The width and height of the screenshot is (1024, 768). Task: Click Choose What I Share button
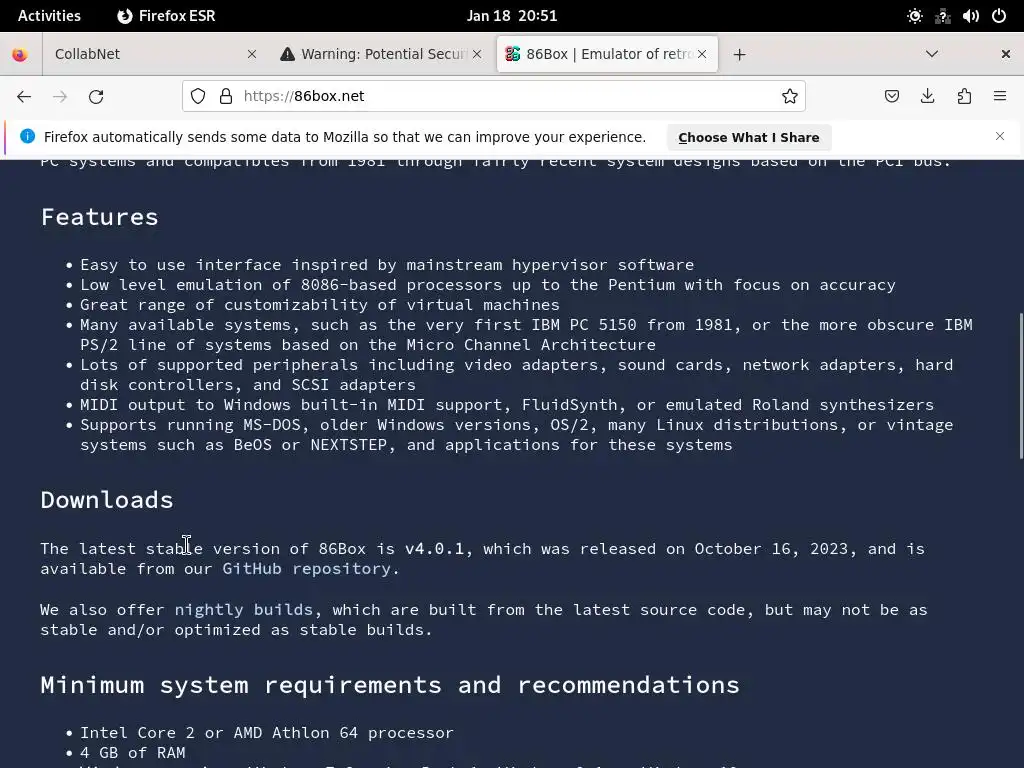point(748,137)
